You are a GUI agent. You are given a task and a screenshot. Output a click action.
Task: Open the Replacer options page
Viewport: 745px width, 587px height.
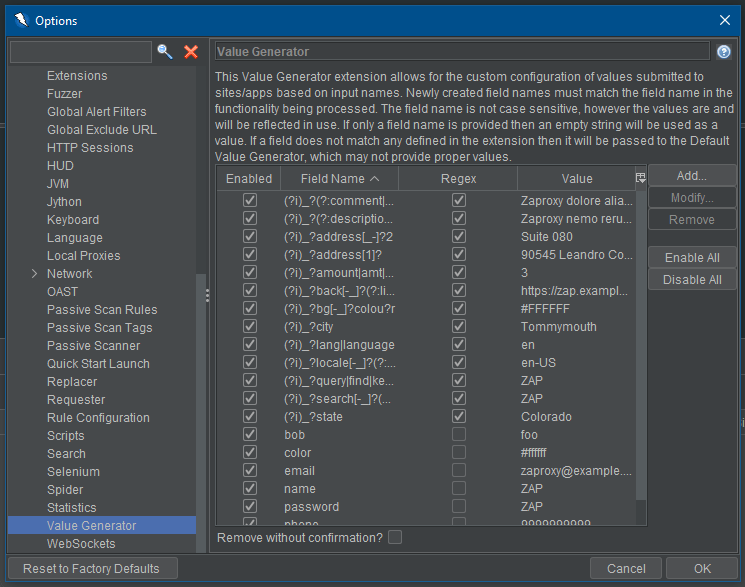[x=72, y=382]
